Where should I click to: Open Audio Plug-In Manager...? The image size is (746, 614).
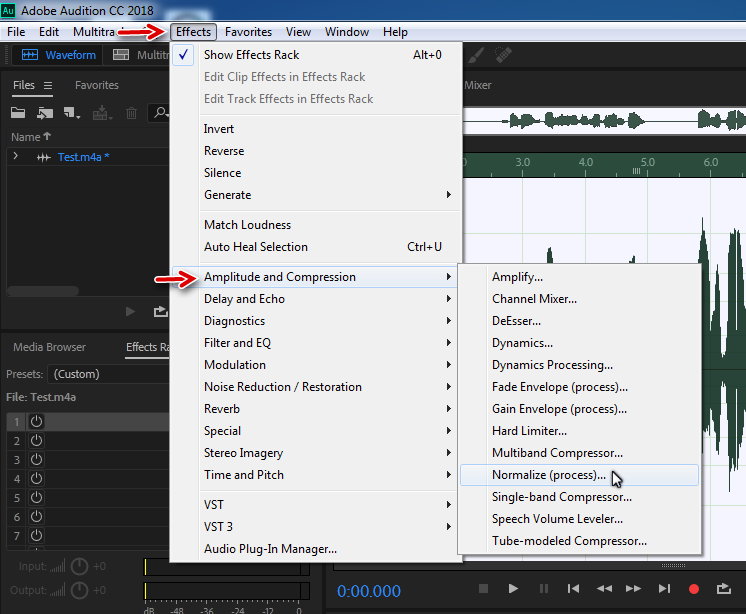pos(270,549)
